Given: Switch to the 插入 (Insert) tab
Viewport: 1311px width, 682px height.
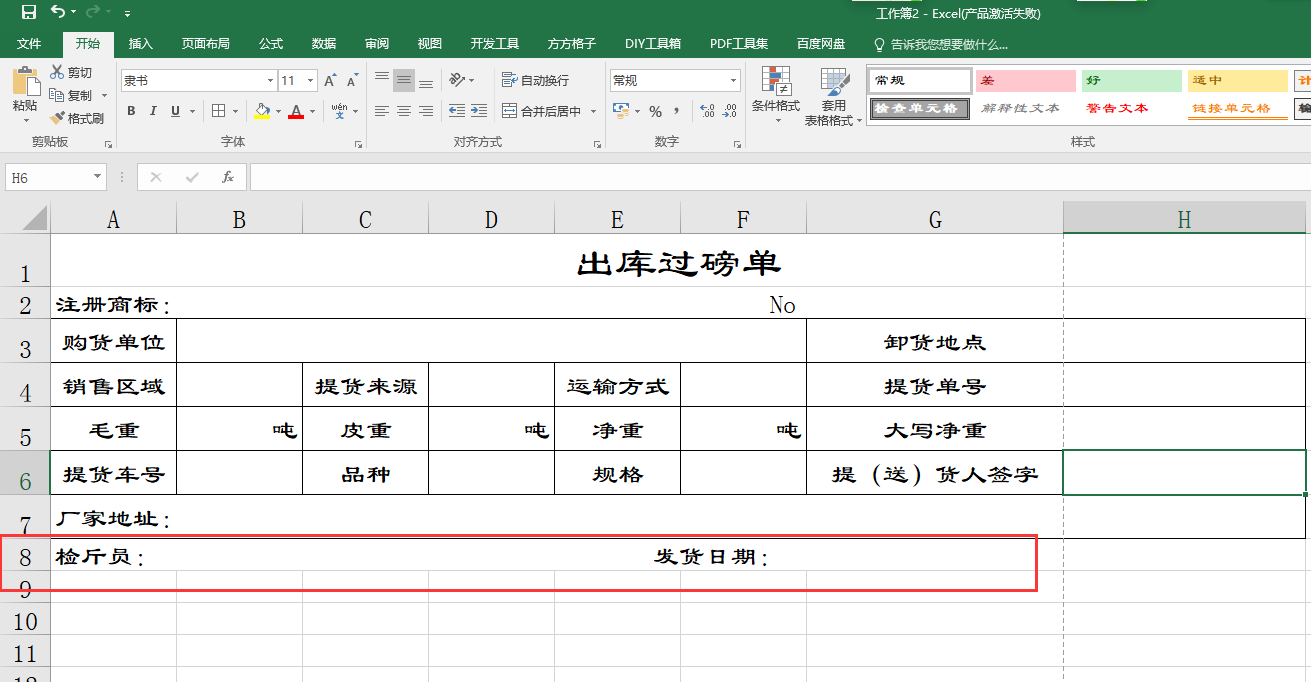Looking at the screenshot, I should click(141, 44).
